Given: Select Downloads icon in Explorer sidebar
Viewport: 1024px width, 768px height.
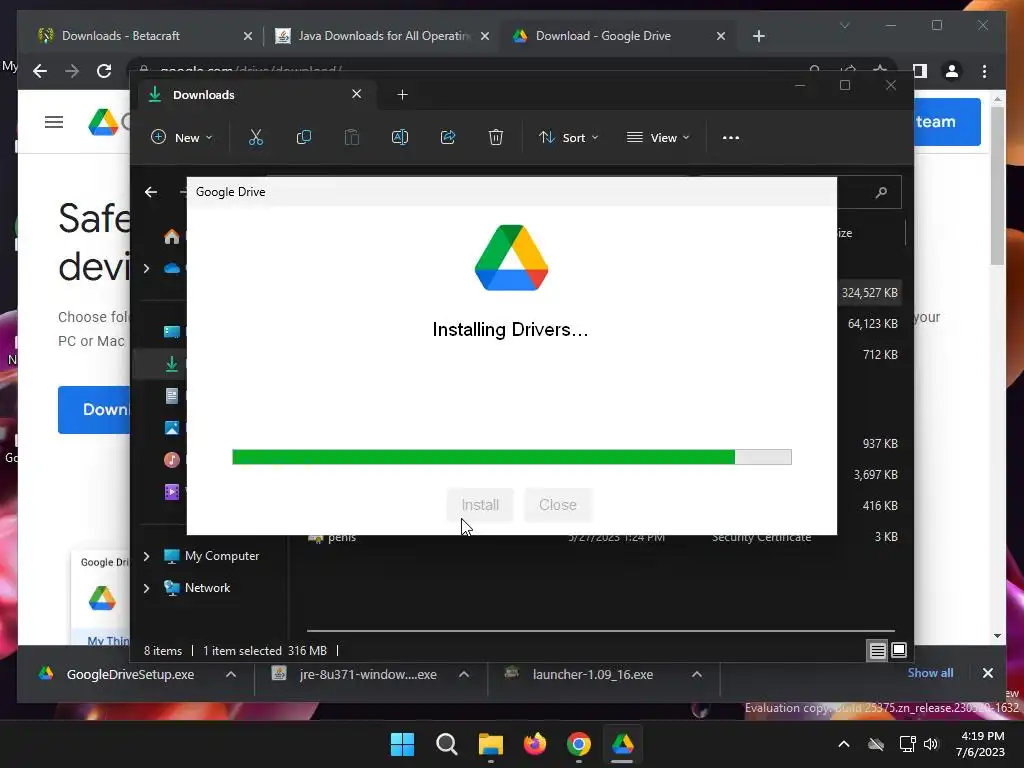Looking at the screenshot, I should pyautogui.click(x=172, y=364).
